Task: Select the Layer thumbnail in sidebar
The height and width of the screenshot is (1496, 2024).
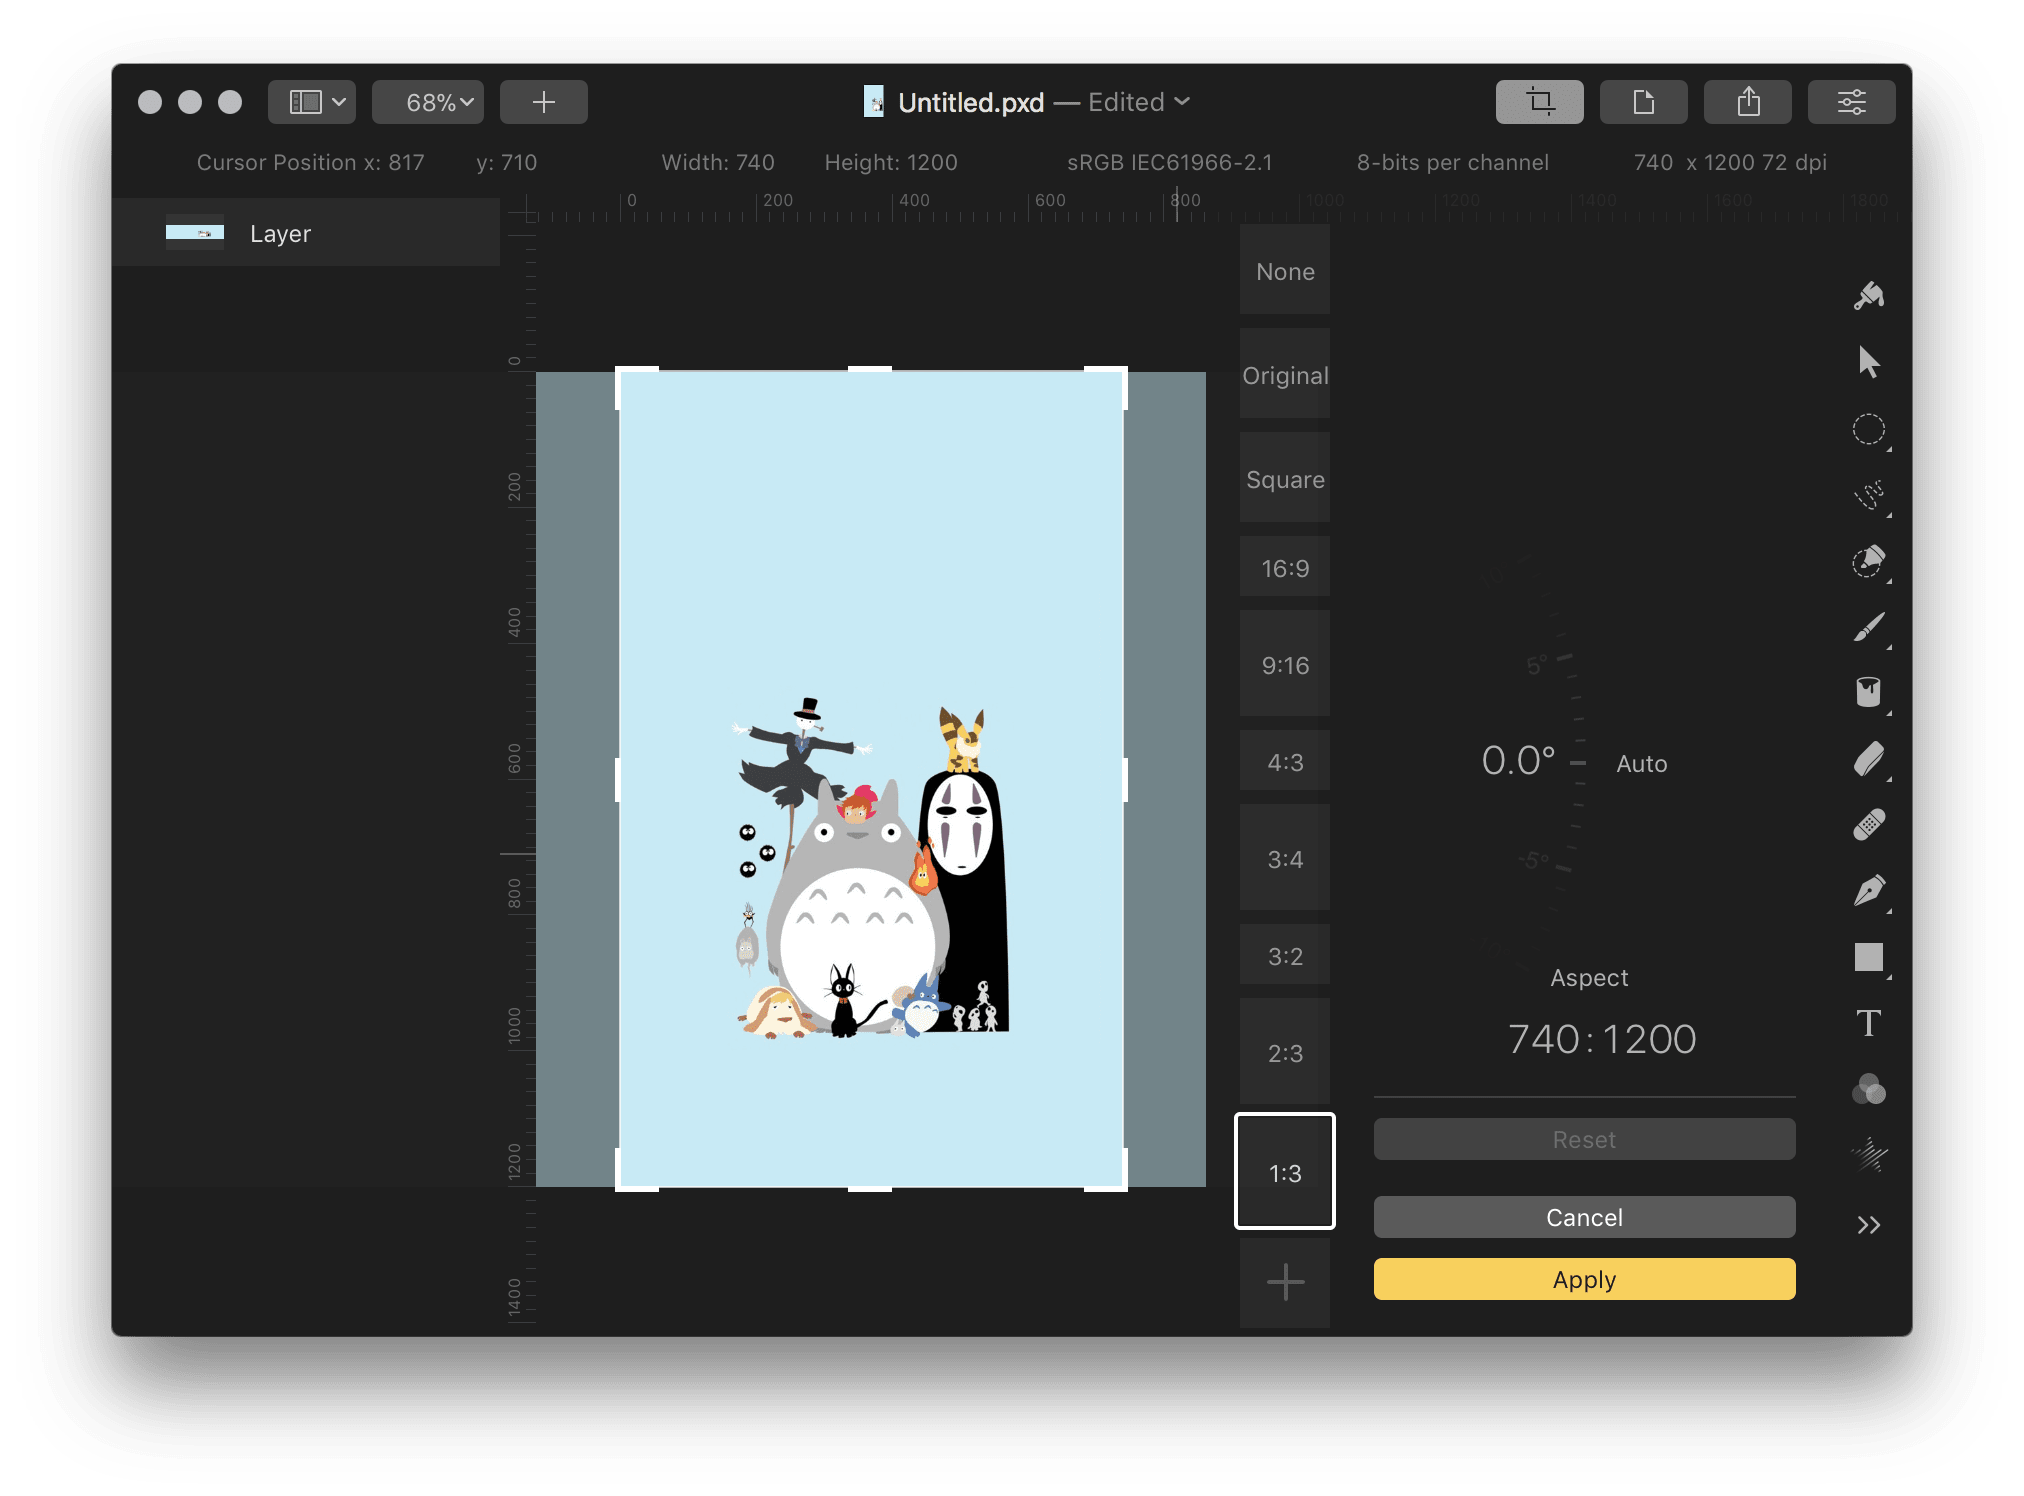Action: pyautogui.click(x=195, y=233)
